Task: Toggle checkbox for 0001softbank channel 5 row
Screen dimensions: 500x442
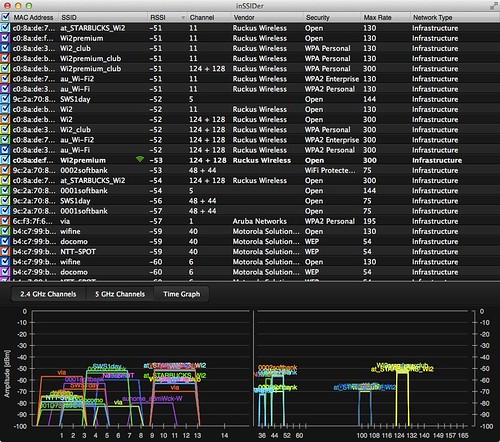Action: tap(5, 190)
